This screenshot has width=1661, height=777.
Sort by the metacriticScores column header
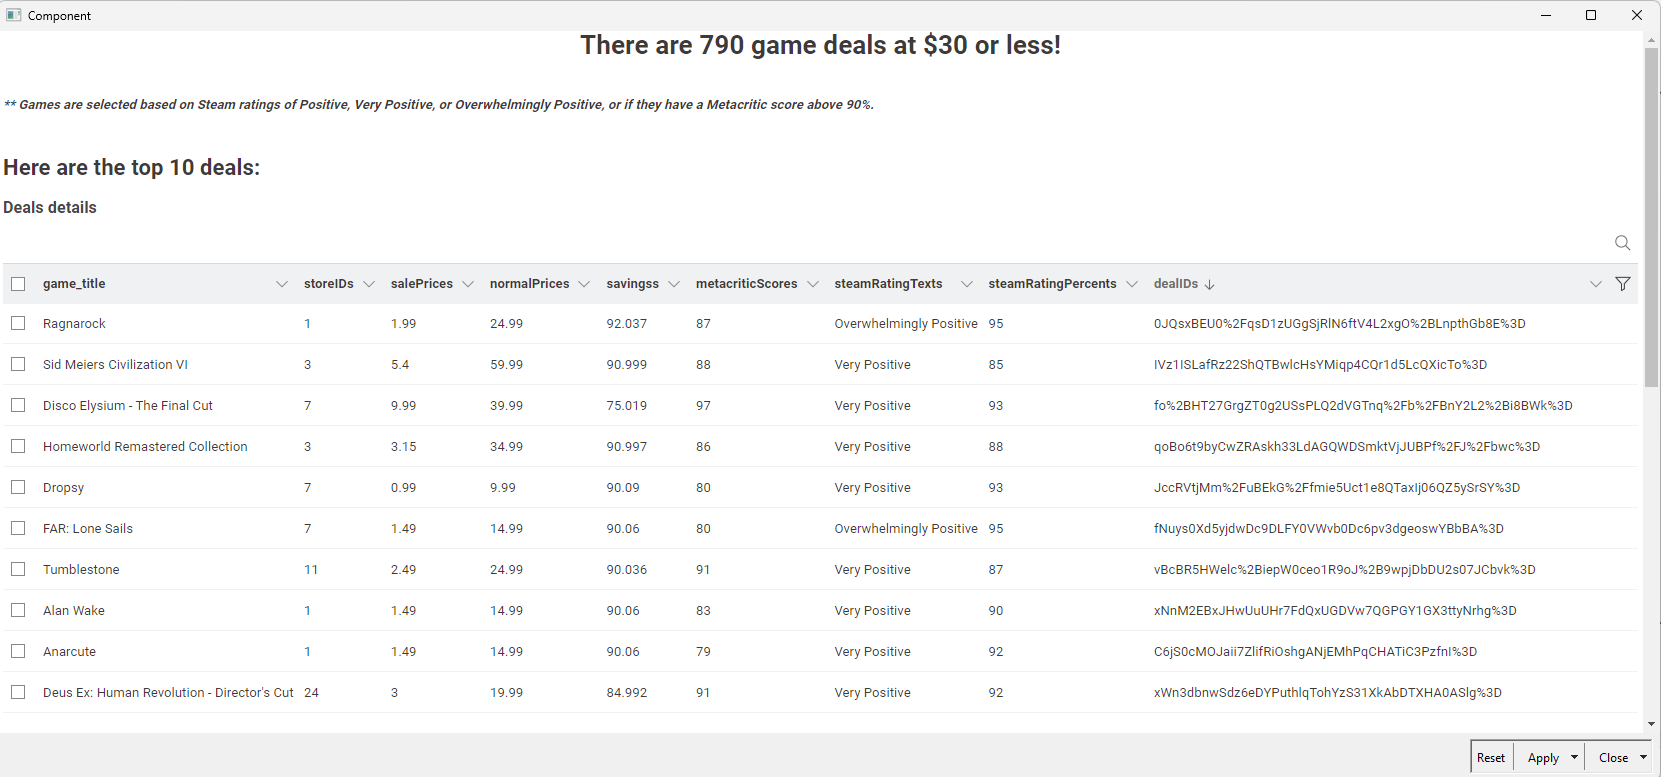tap(747, 284)
